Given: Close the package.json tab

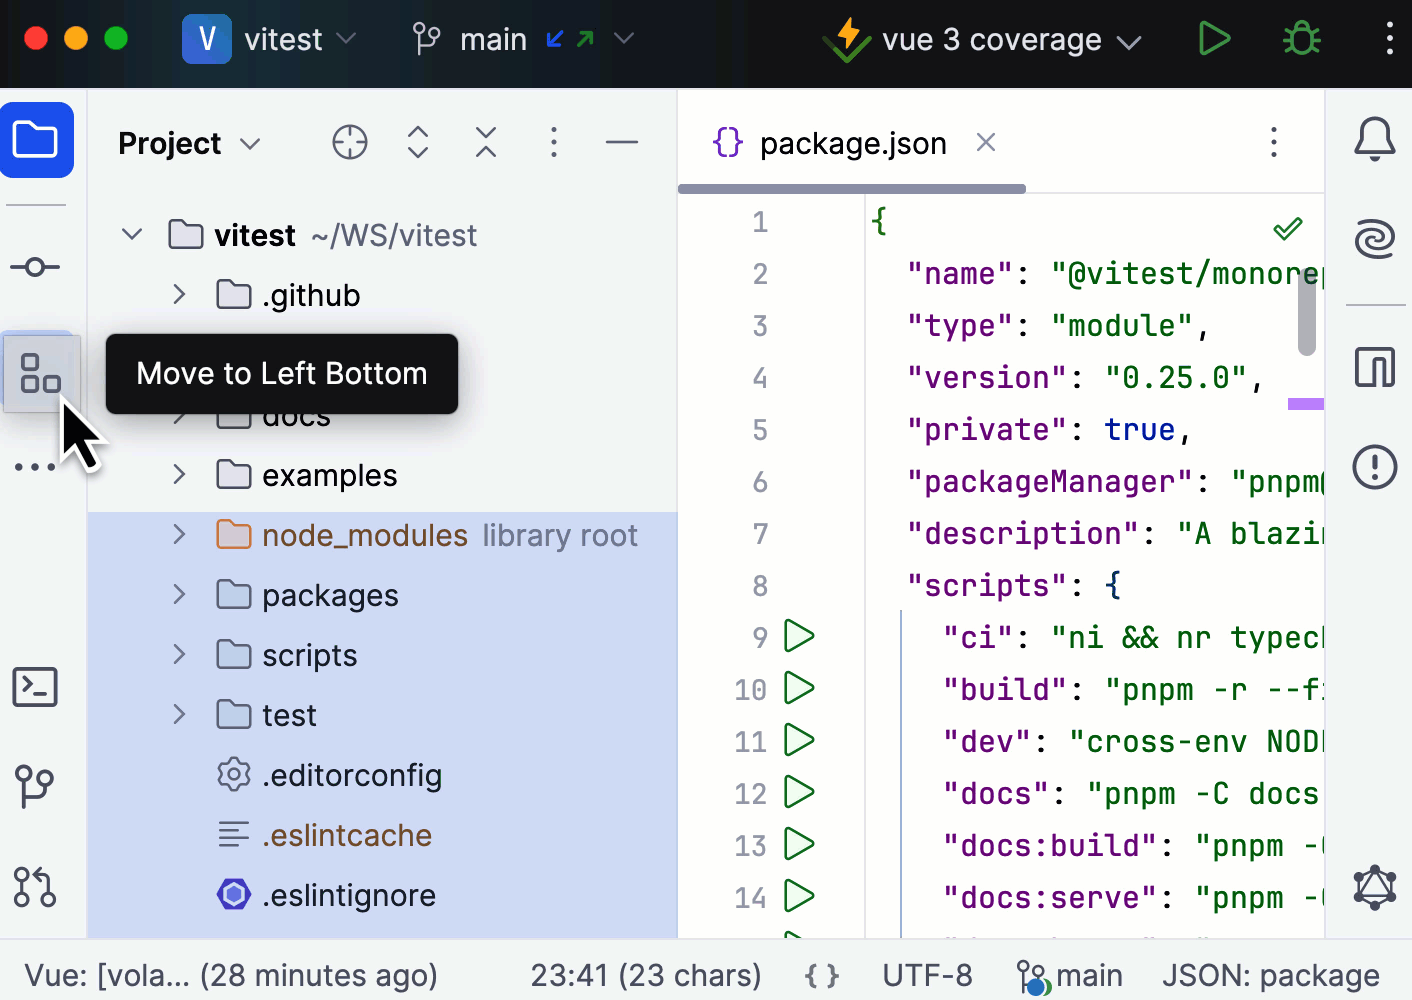Looking at the screenshot, I should click(x=986, y=143).
